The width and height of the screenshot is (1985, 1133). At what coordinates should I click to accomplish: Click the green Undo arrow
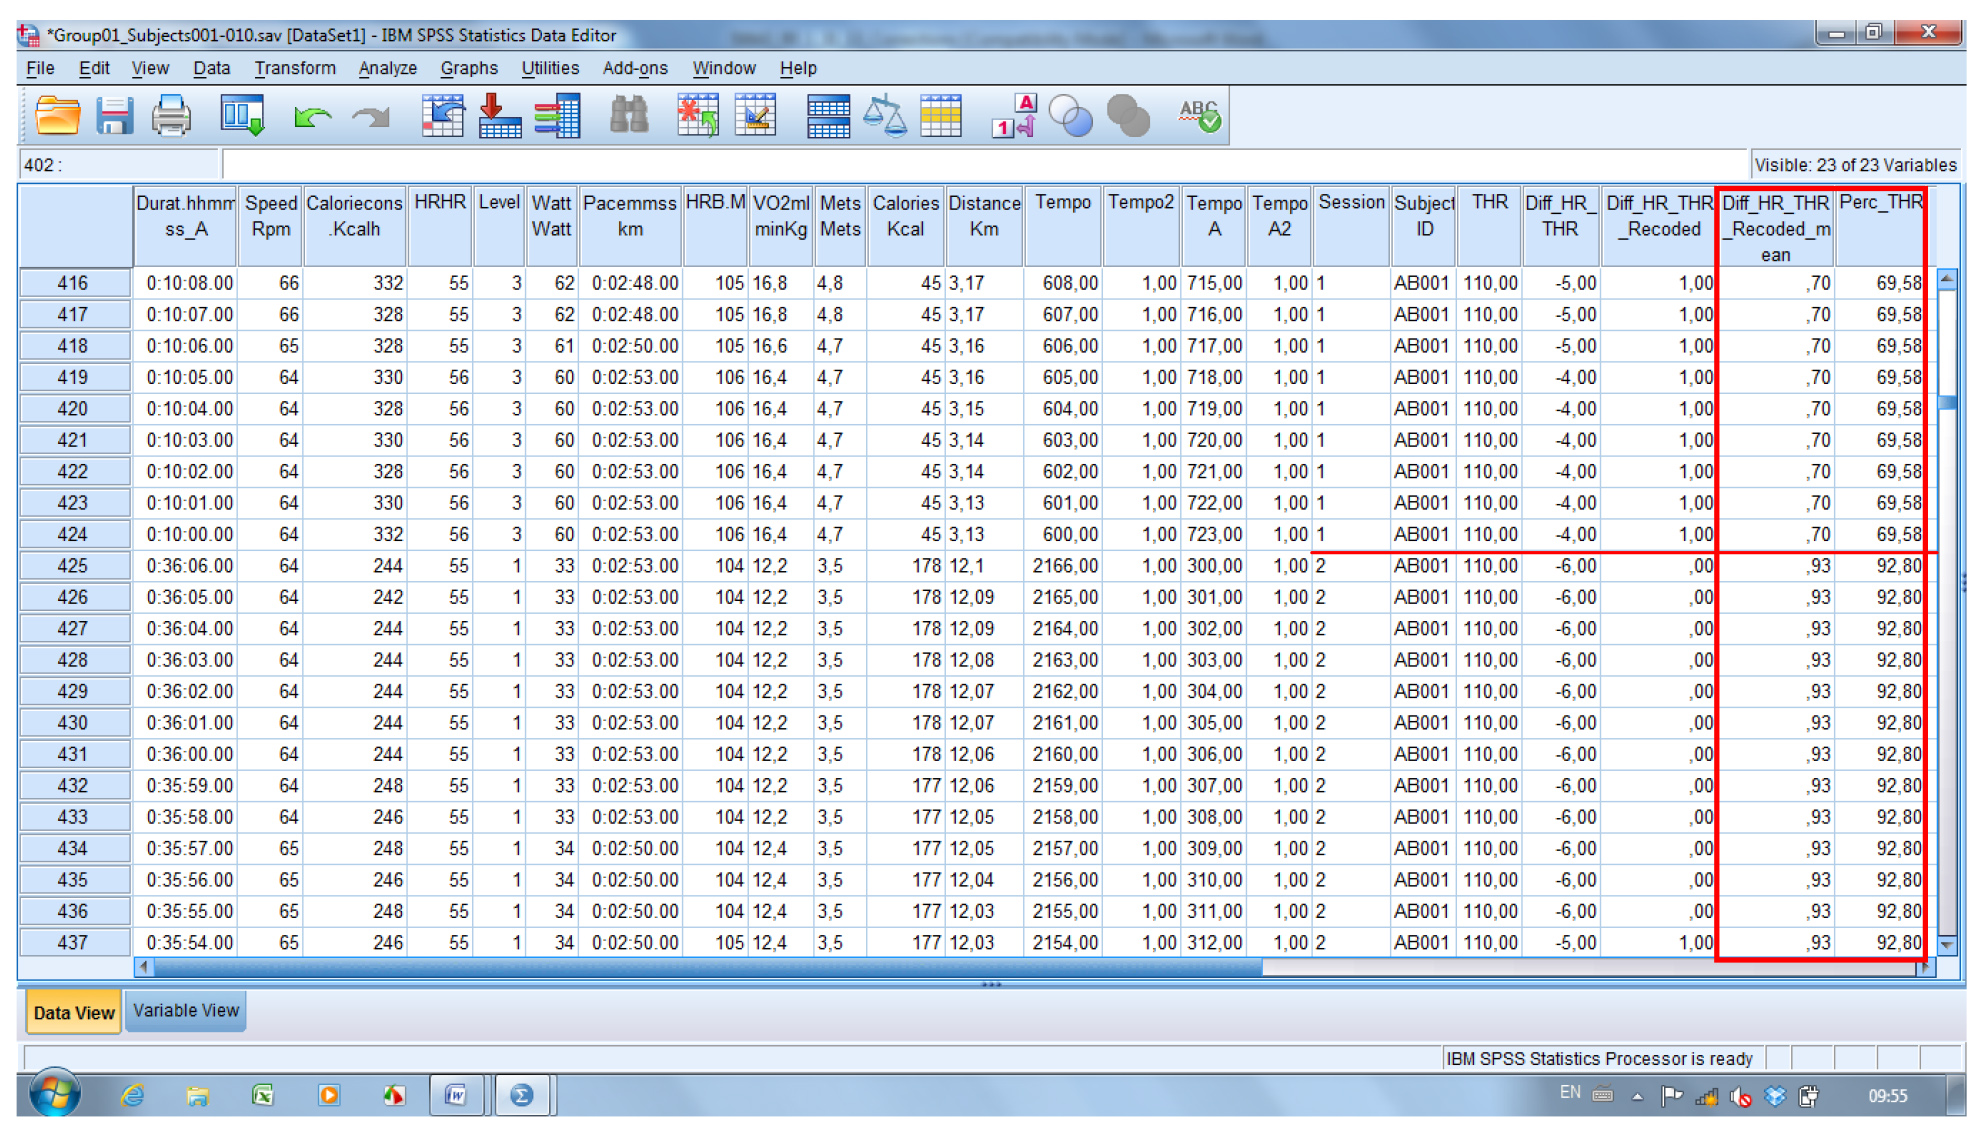point(312,117)
